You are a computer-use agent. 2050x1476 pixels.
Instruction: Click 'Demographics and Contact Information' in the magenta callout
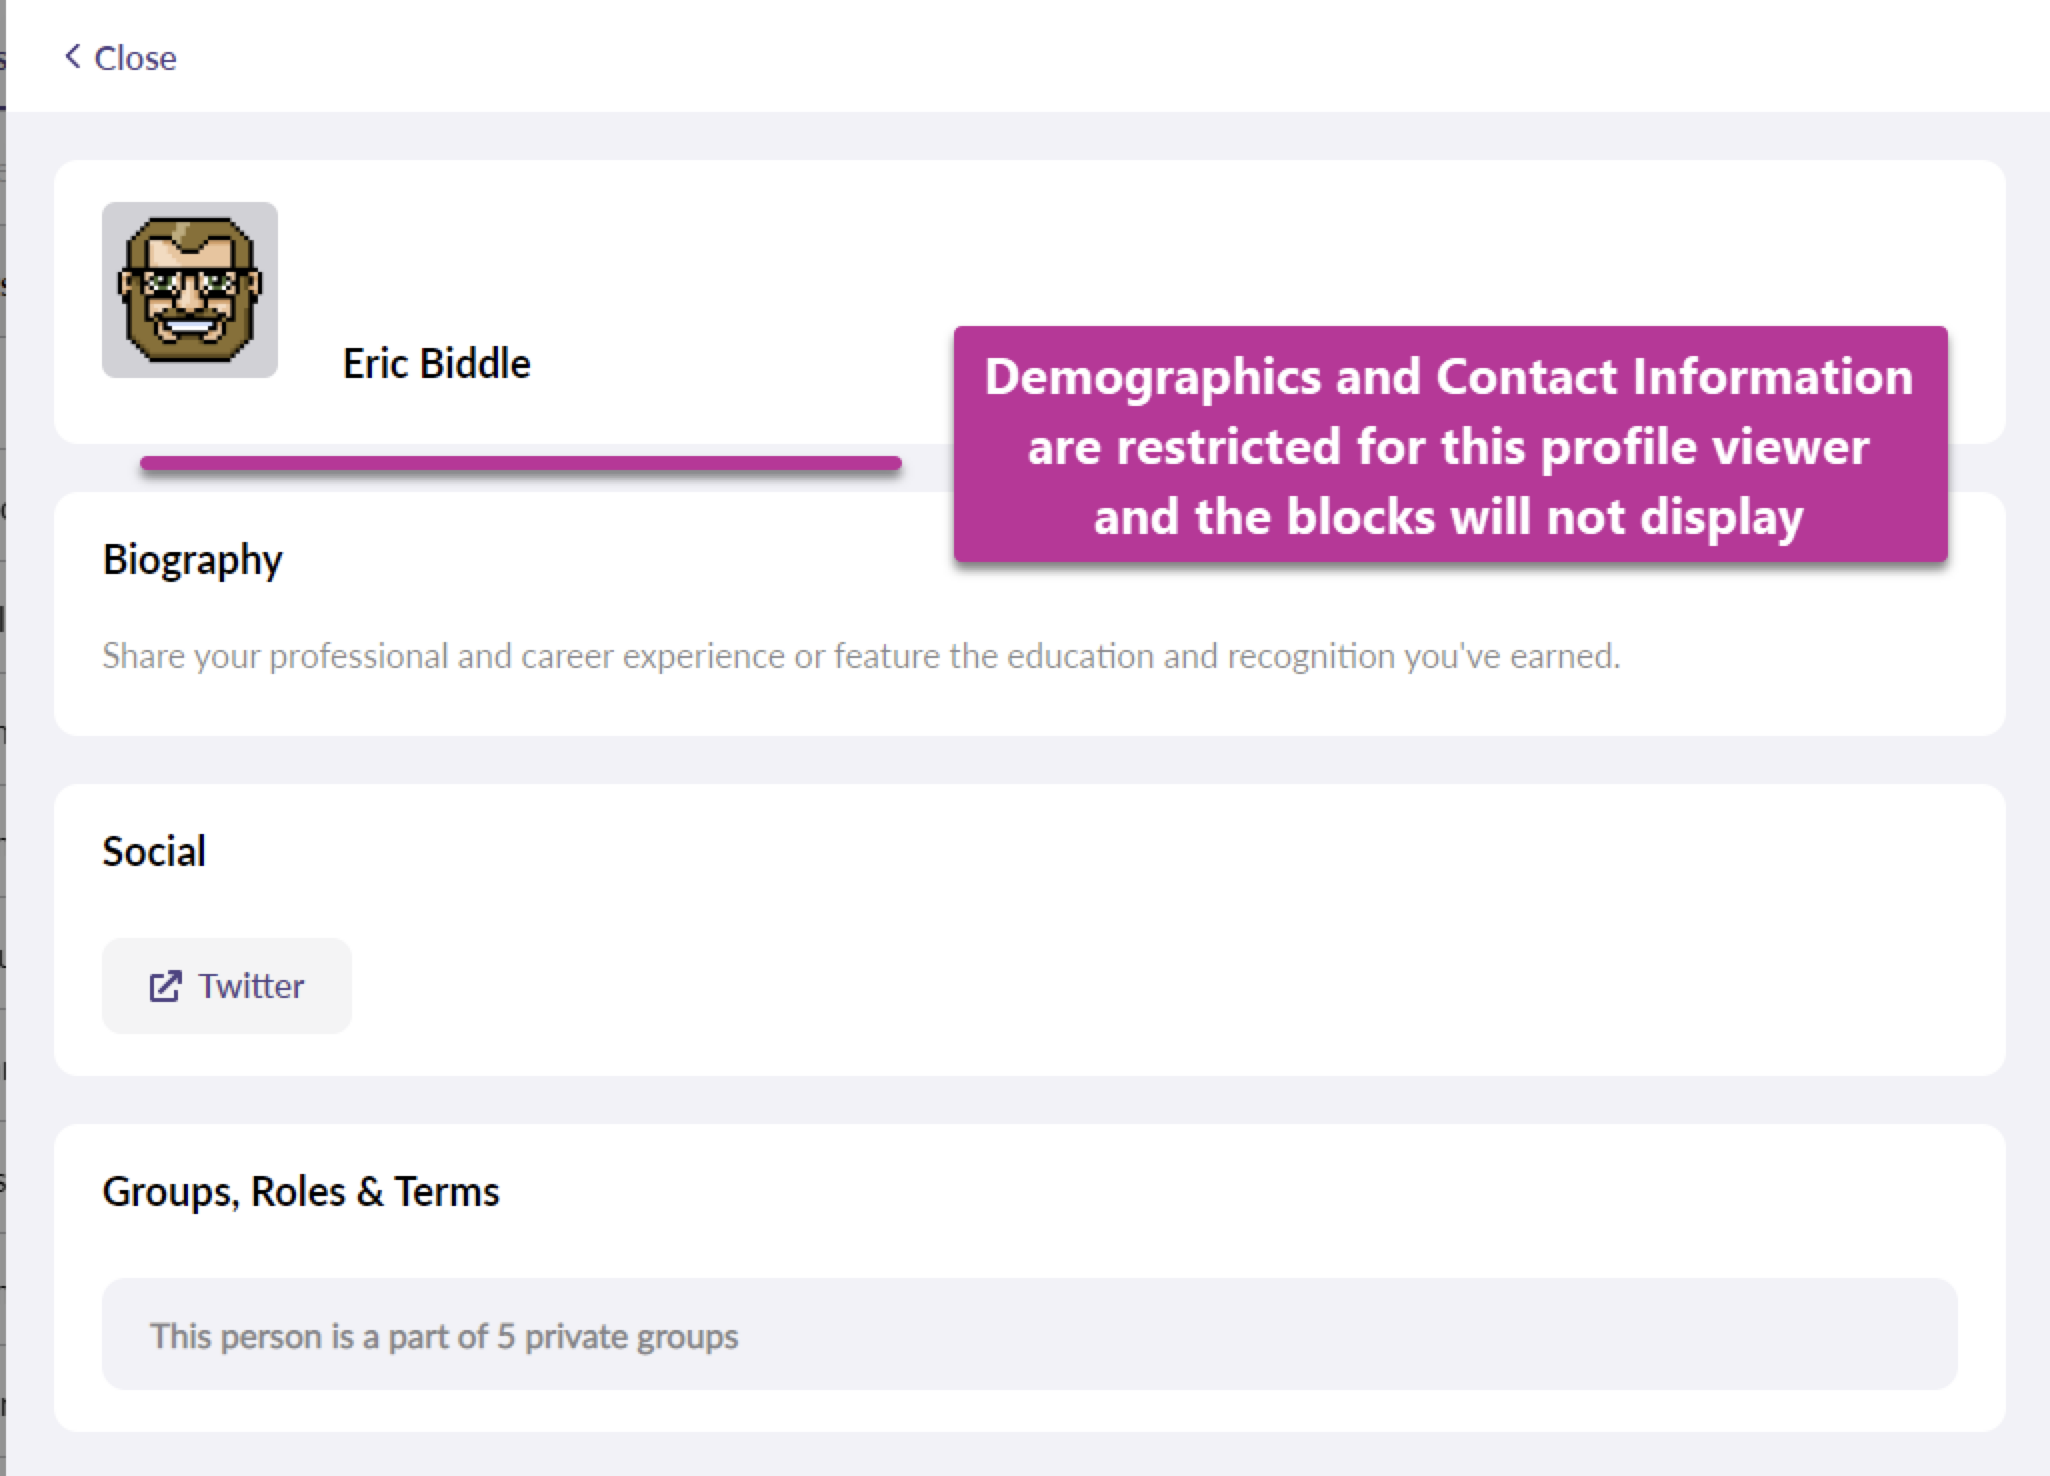click(x=1448, y=377)
